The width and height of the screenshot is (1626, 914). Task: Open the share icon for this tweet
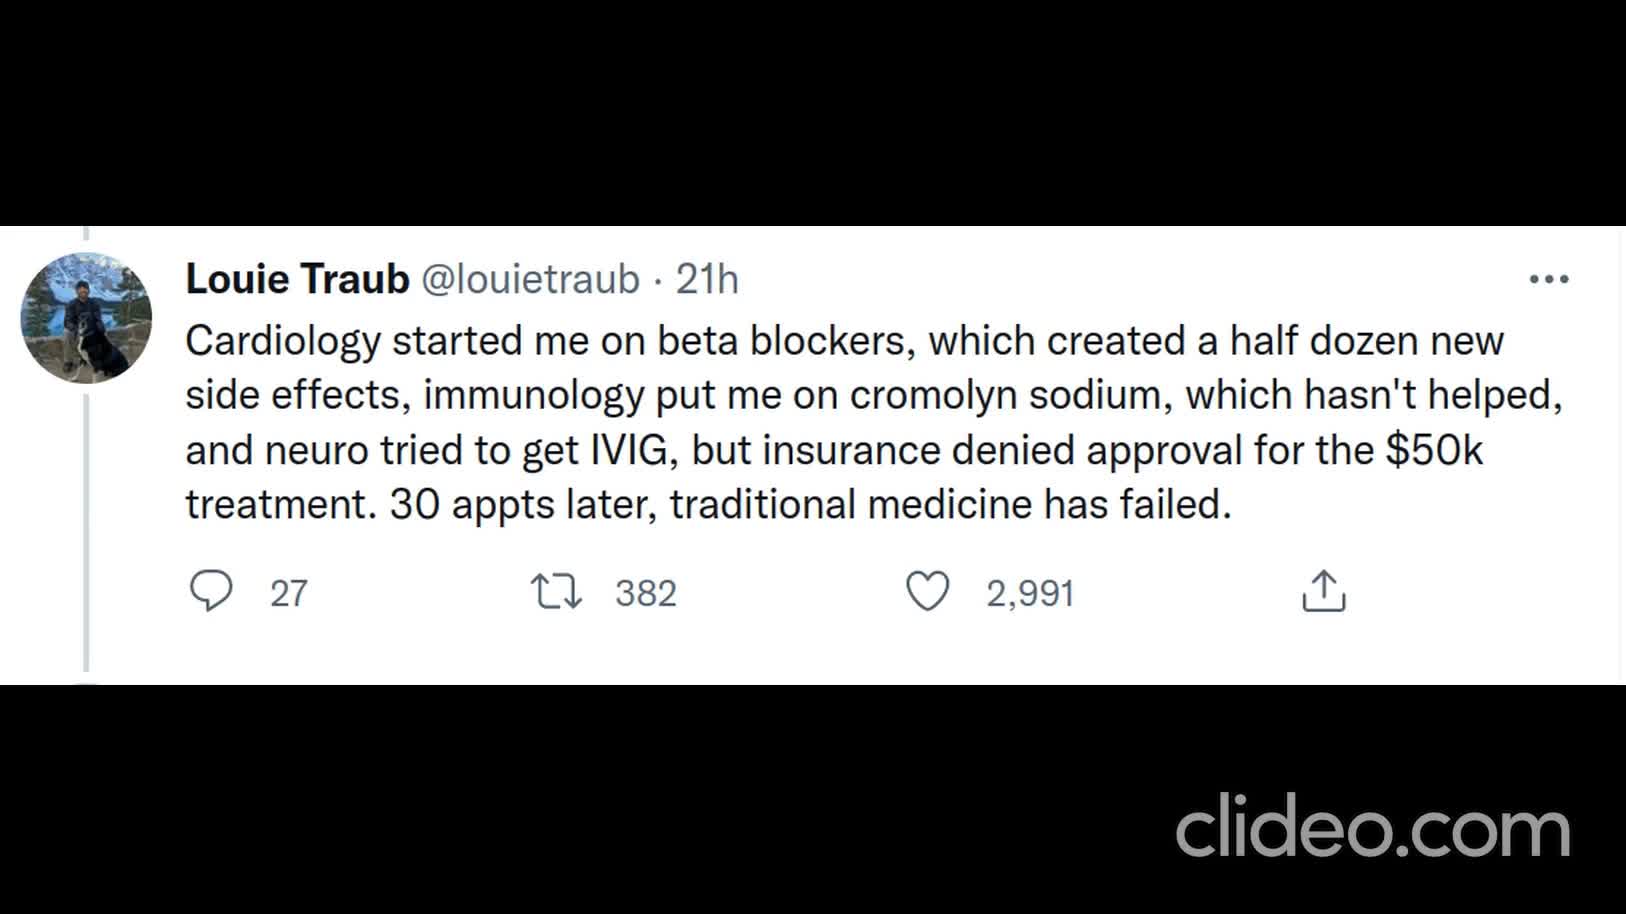[x=1323, y=591]
